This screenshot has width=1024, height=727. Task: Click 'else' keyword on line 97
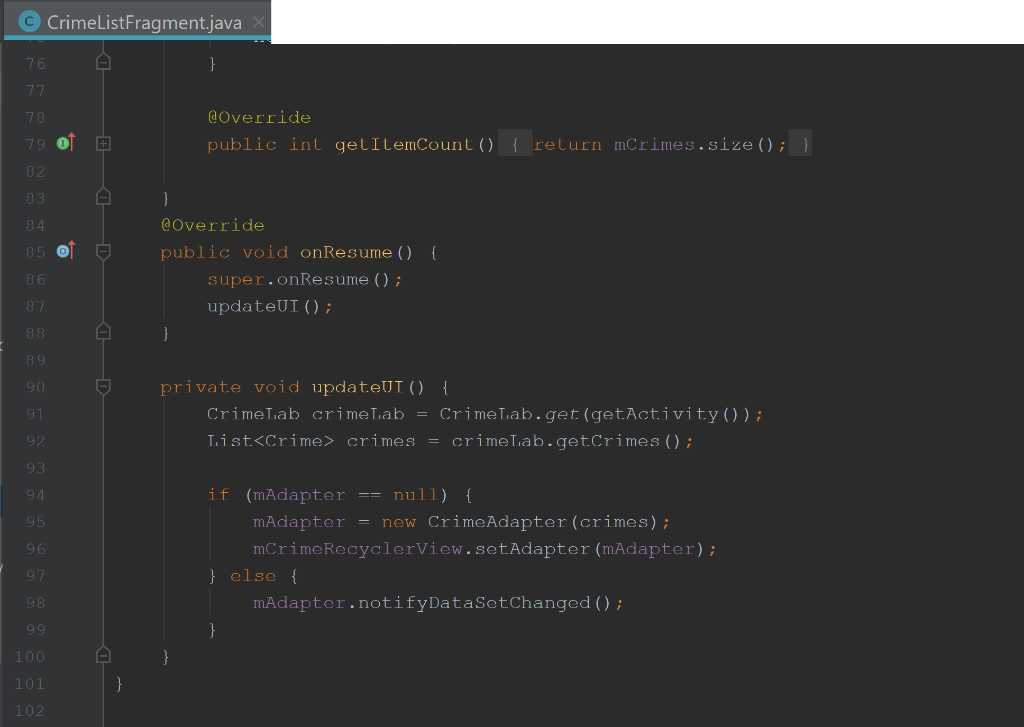coord(253,576)
